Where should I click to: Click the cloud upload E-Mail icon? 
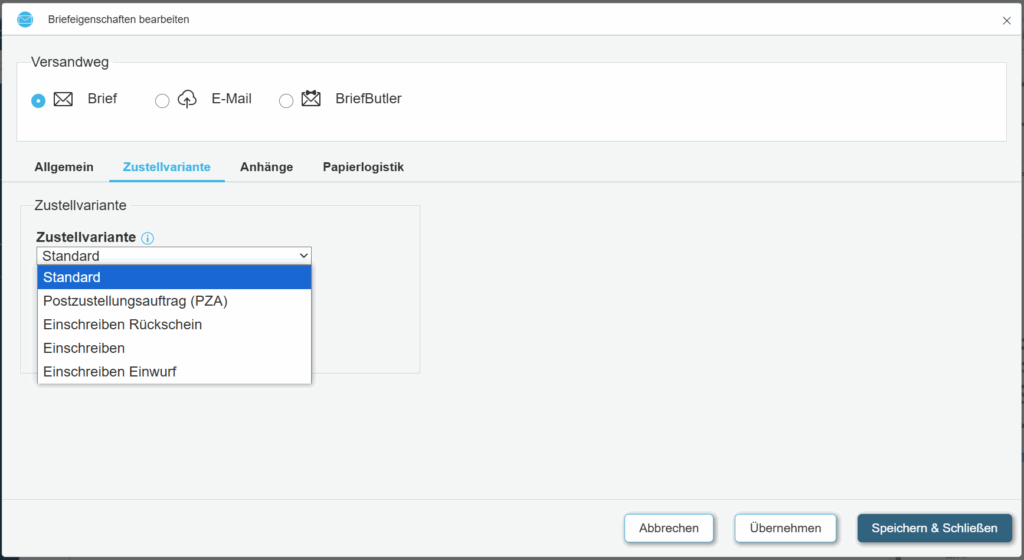[187, 99]
